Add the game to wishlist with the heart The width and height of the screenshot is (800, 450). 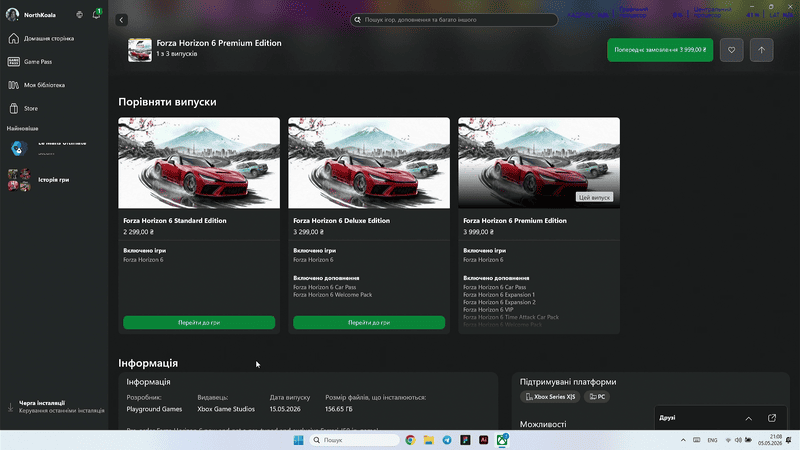[732, 50]
